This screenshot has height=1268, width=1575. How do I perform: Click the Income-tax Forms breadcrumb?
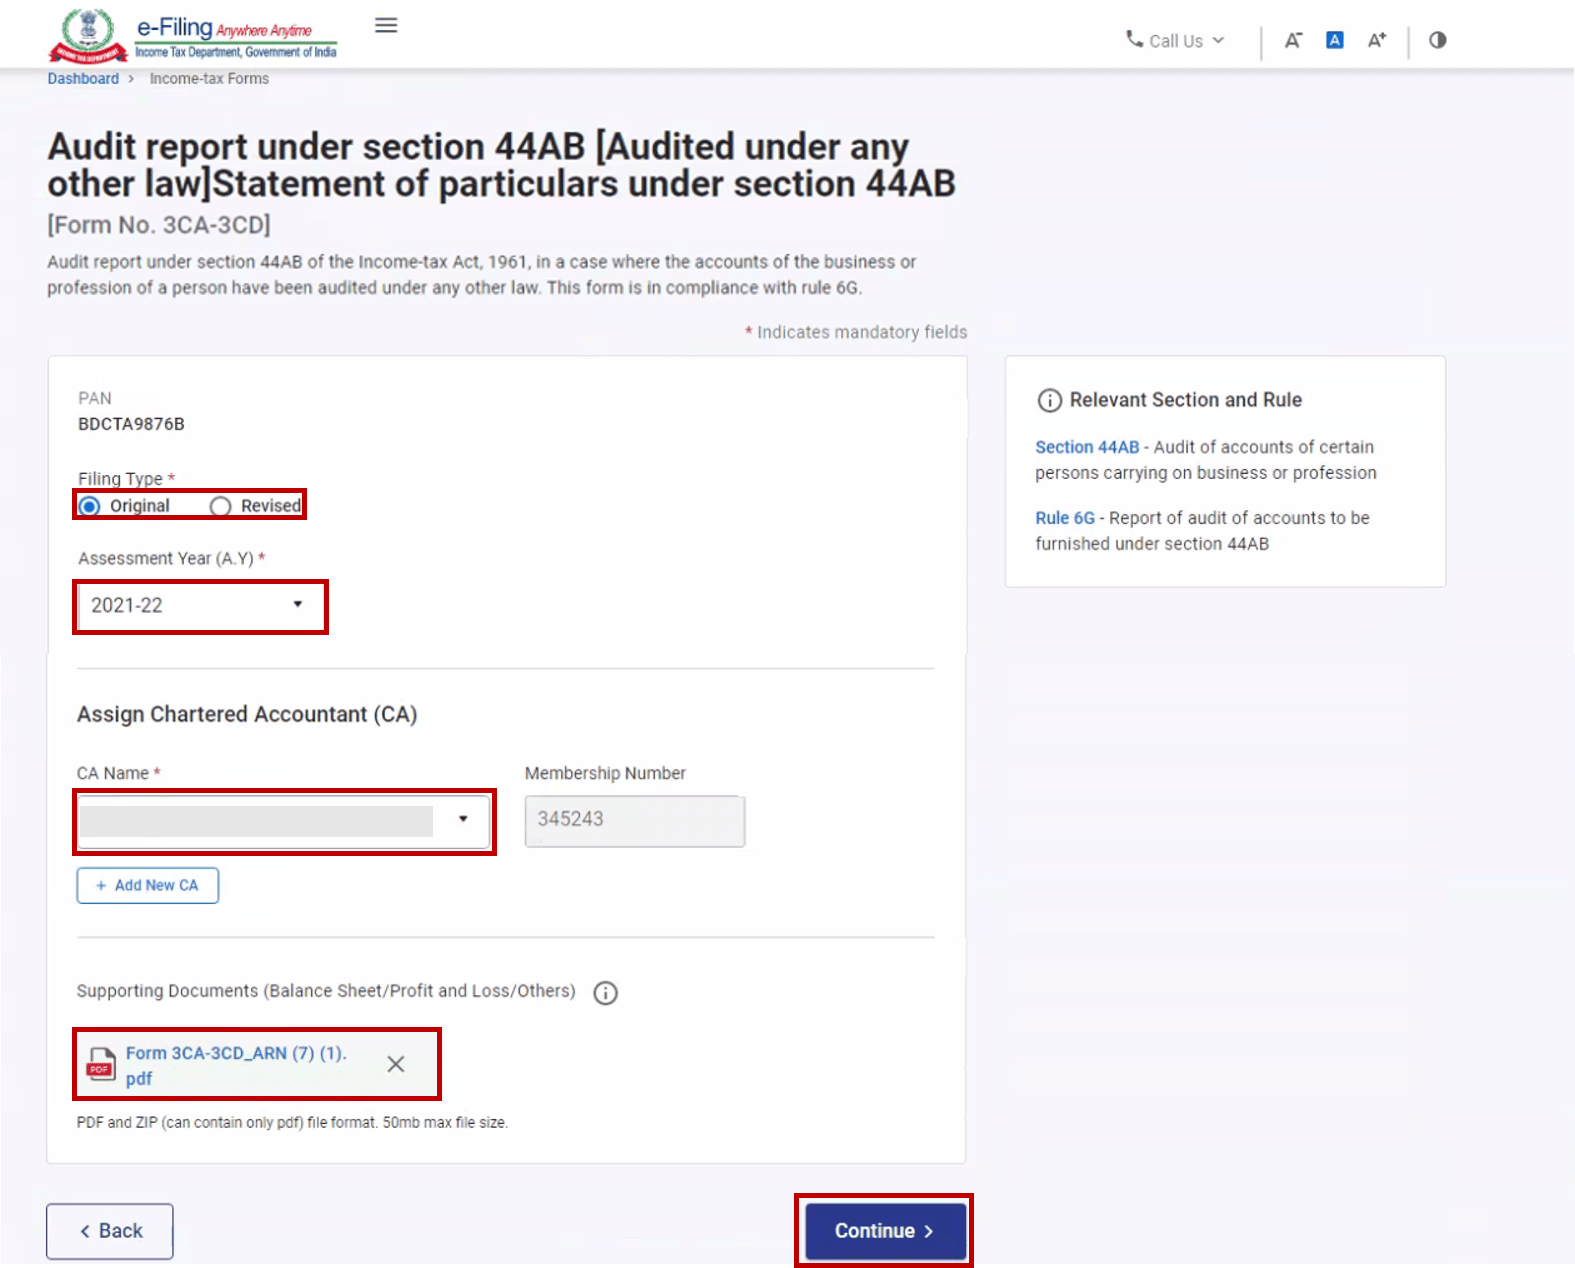coord(209,79)
